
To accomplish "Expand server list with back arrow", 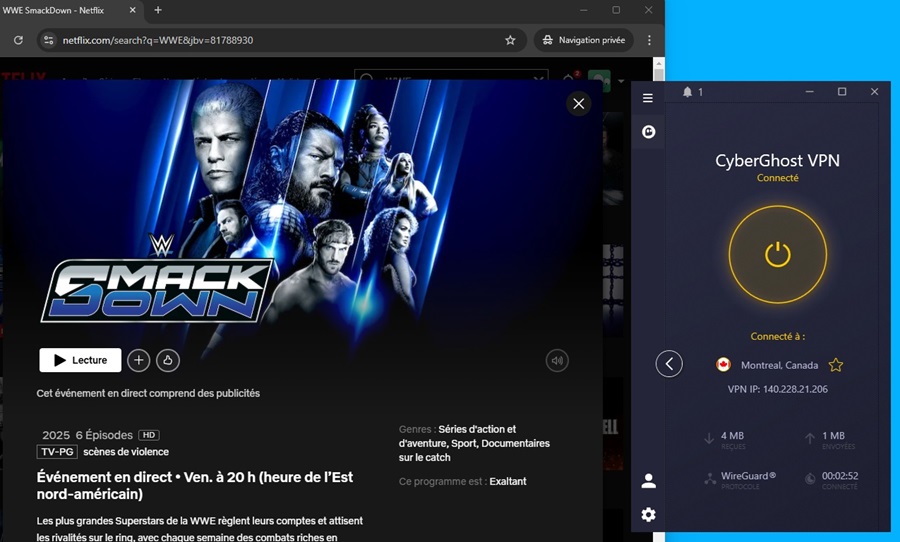I will click(x=669, y=363).
